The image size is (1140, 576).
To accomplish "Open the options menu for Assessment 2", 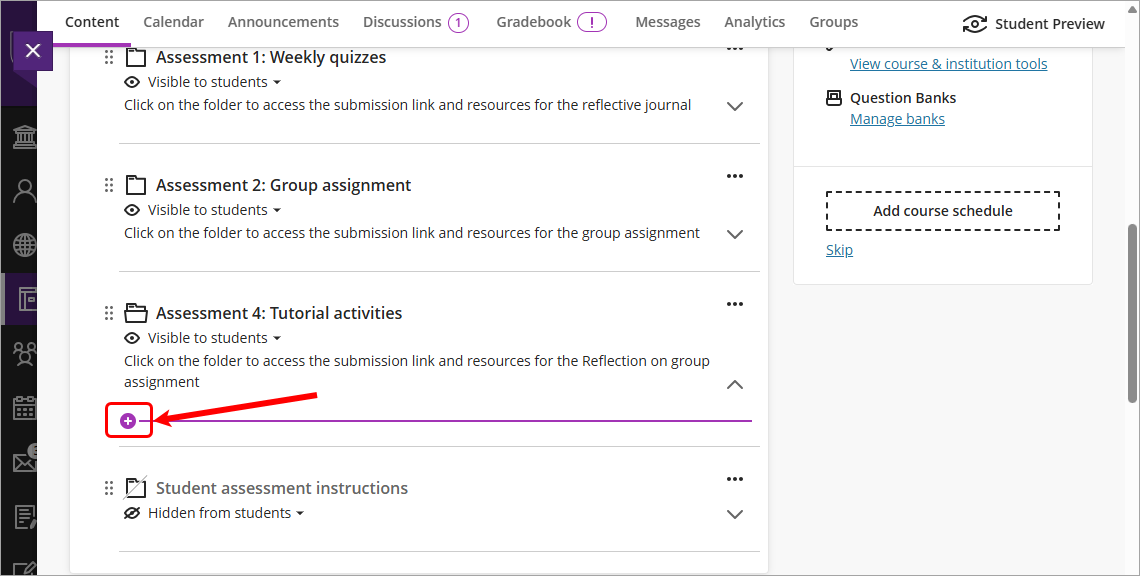I will pos(735,176).
